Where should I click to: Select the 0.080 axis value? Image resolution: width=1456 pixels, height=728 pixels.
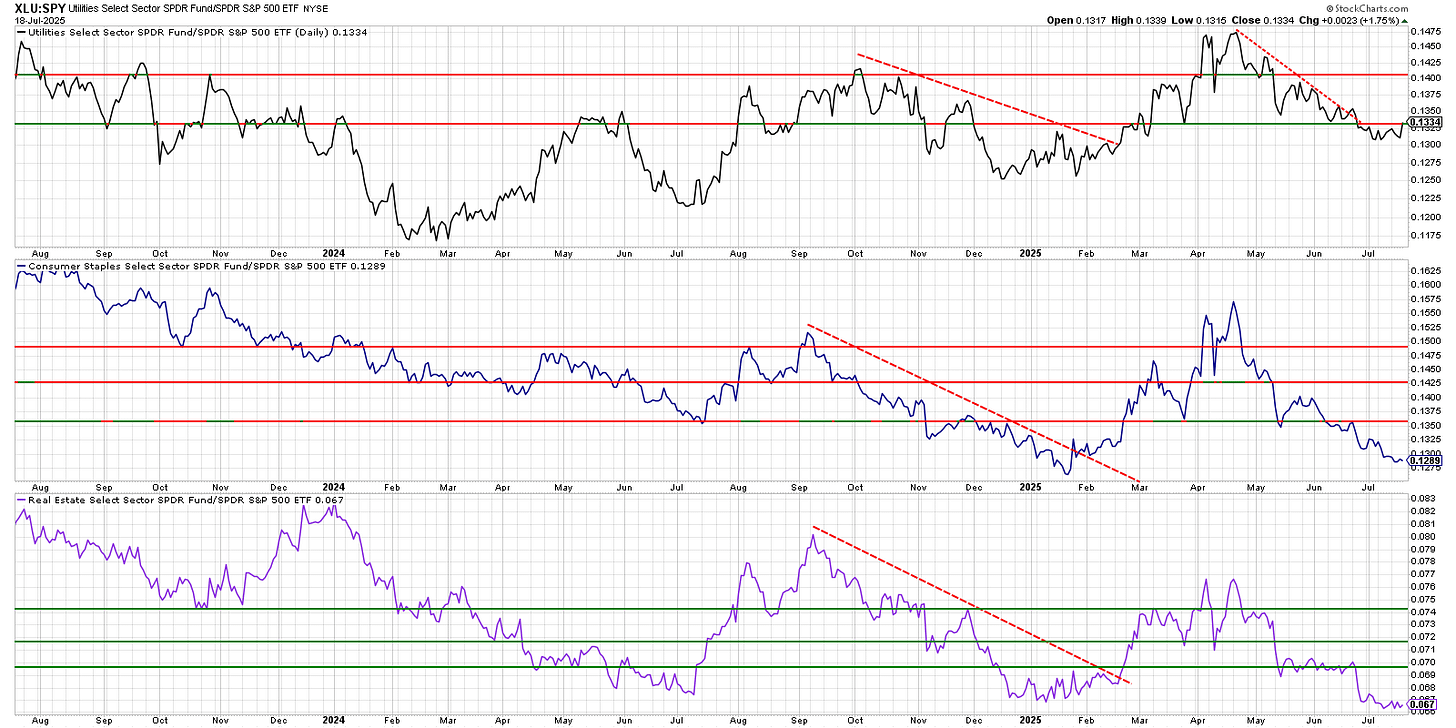click(1423, 536)
